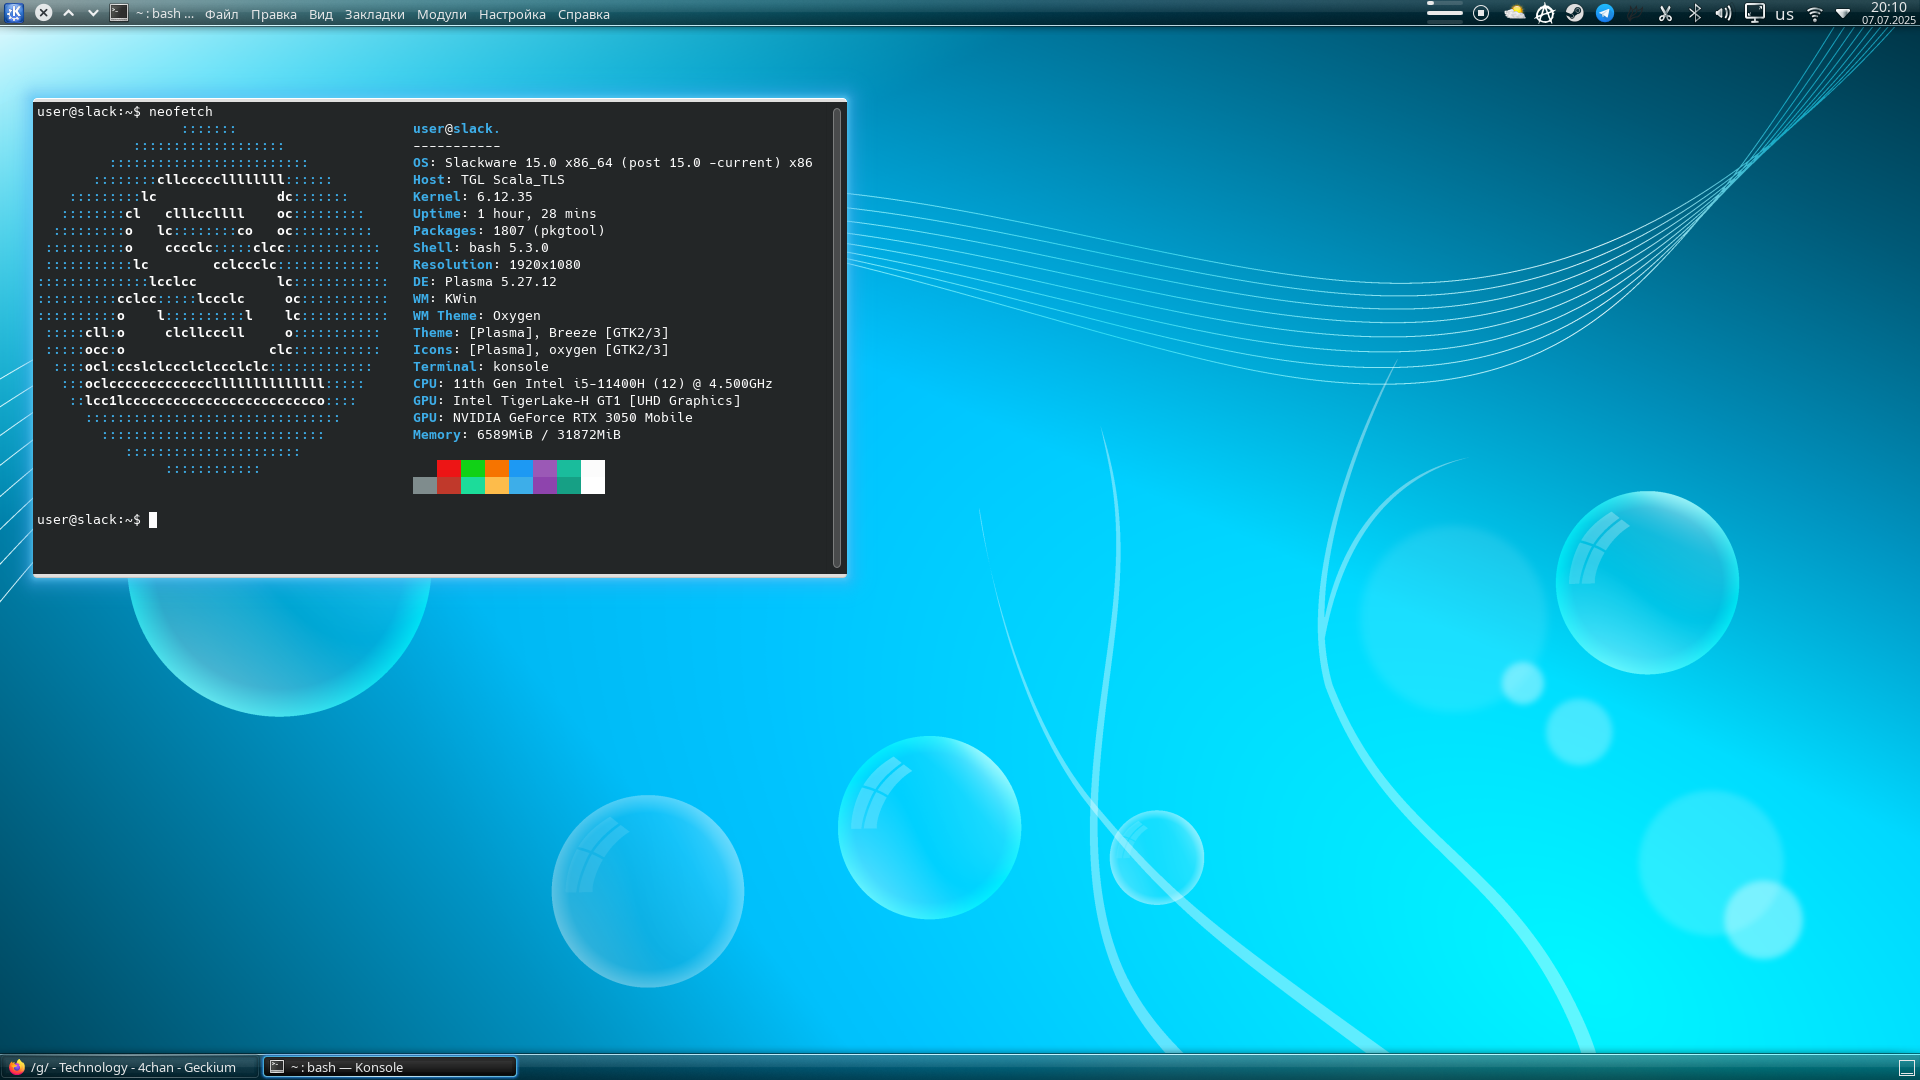Image resolution: width=1920 pixels, height=1080 pixels.
Task: Click the anarchy-symbol tray icon
Action: tap(1545, 13)
